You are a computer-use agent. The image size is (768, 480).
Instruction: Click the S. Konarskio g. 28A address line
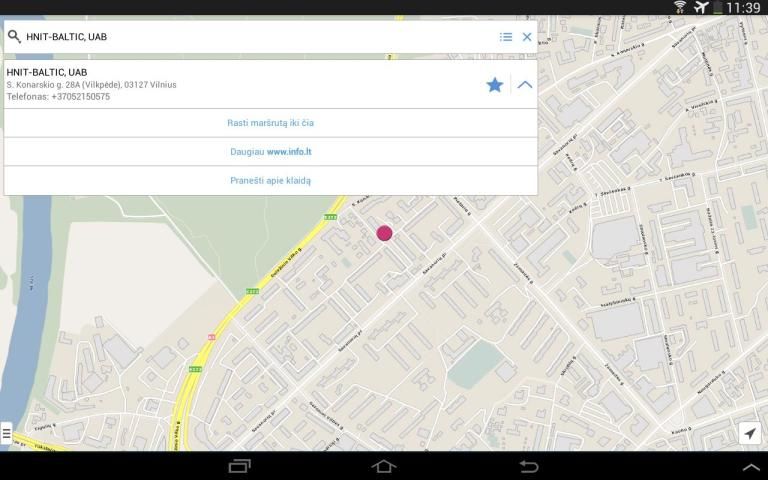click(91, 85)
